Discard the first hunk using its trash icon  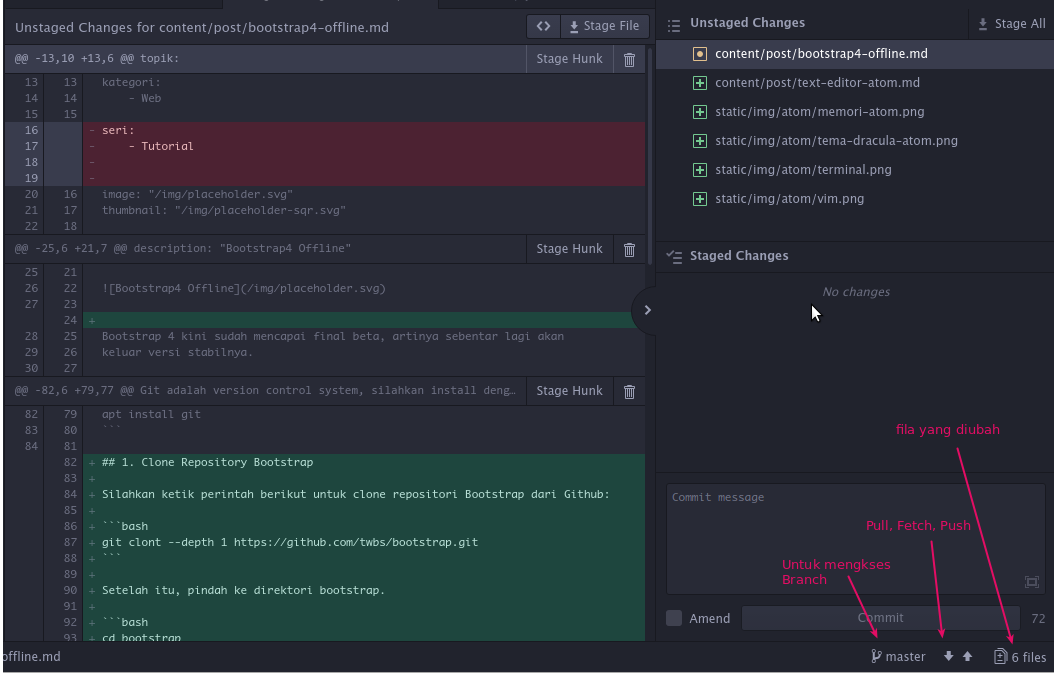point(629,58)
